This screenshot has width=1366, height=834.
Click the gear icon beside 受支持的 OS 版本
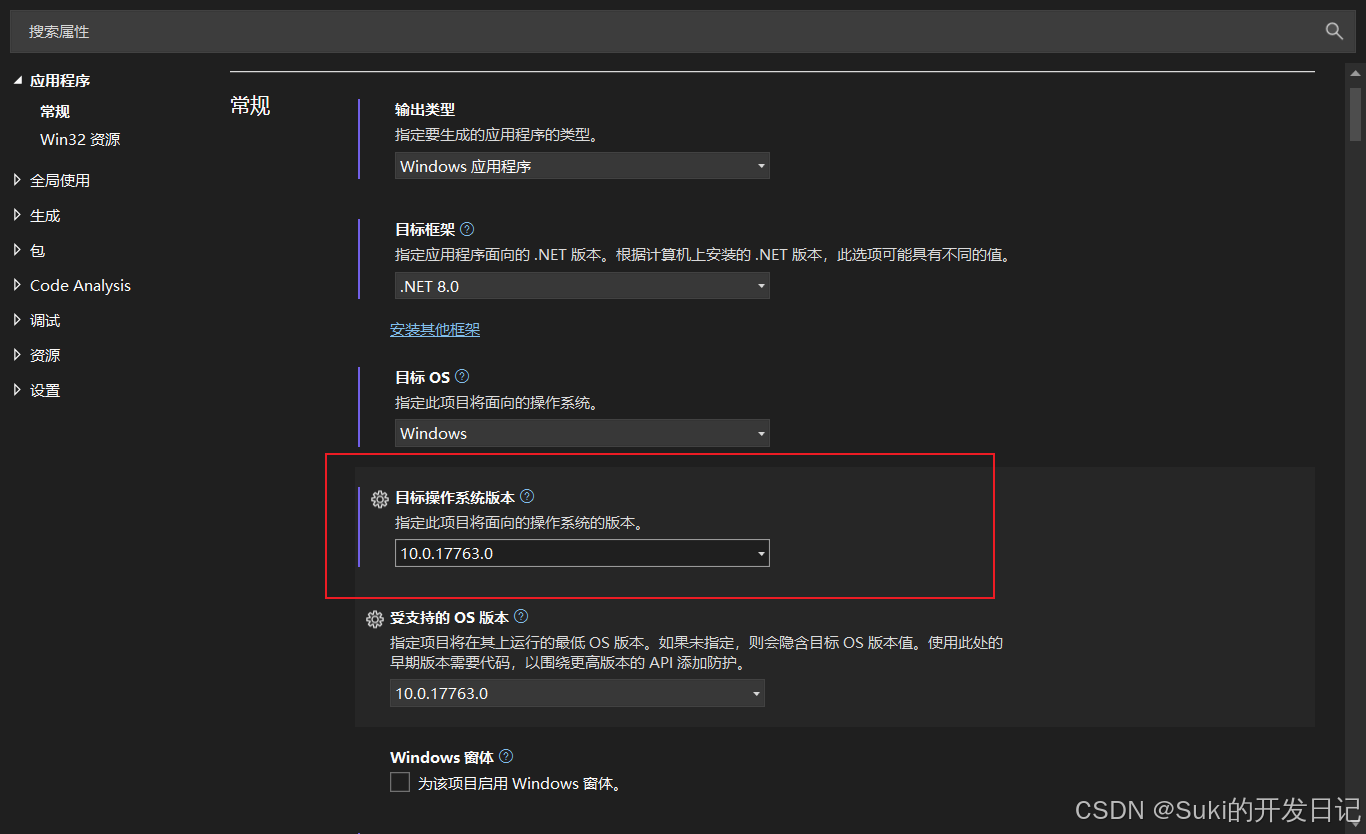click(374, 618)
